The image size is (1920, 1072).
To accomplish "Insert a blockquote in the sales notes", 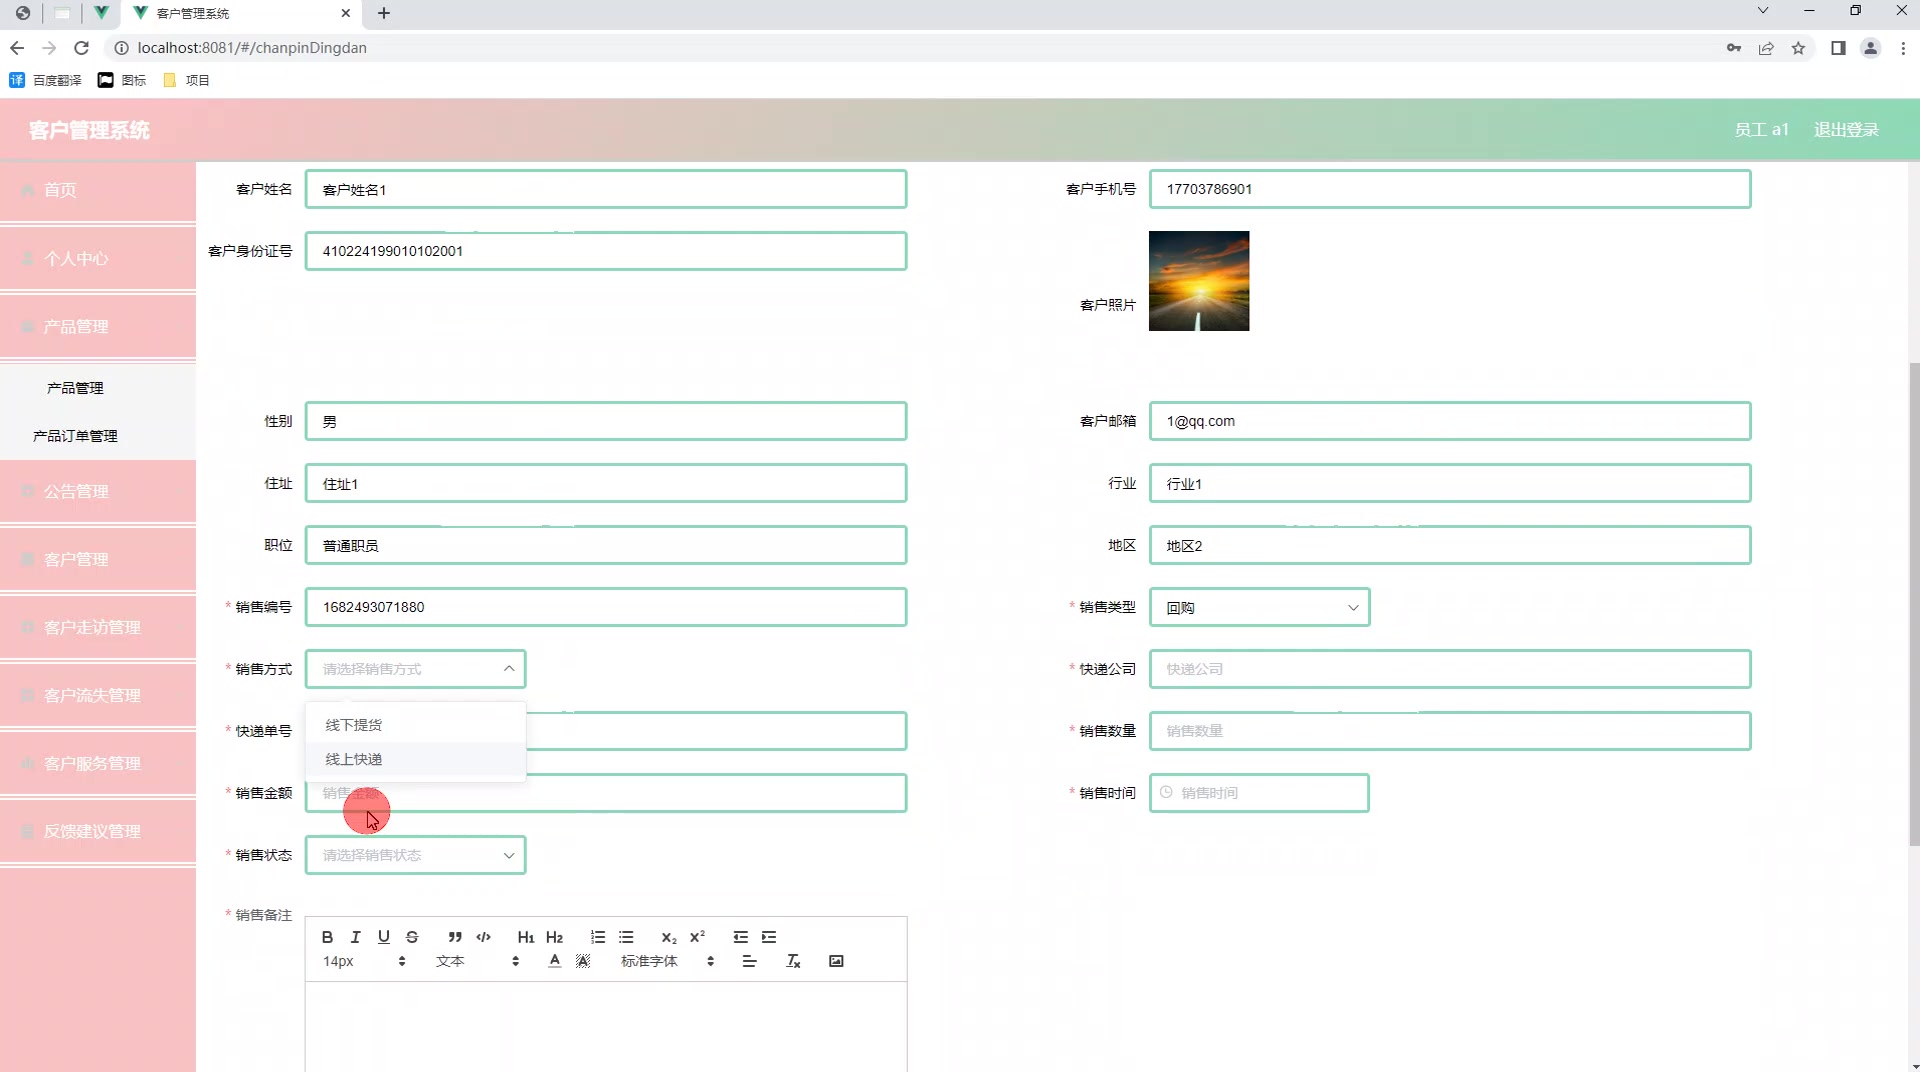I will click(x=455, y=937).
